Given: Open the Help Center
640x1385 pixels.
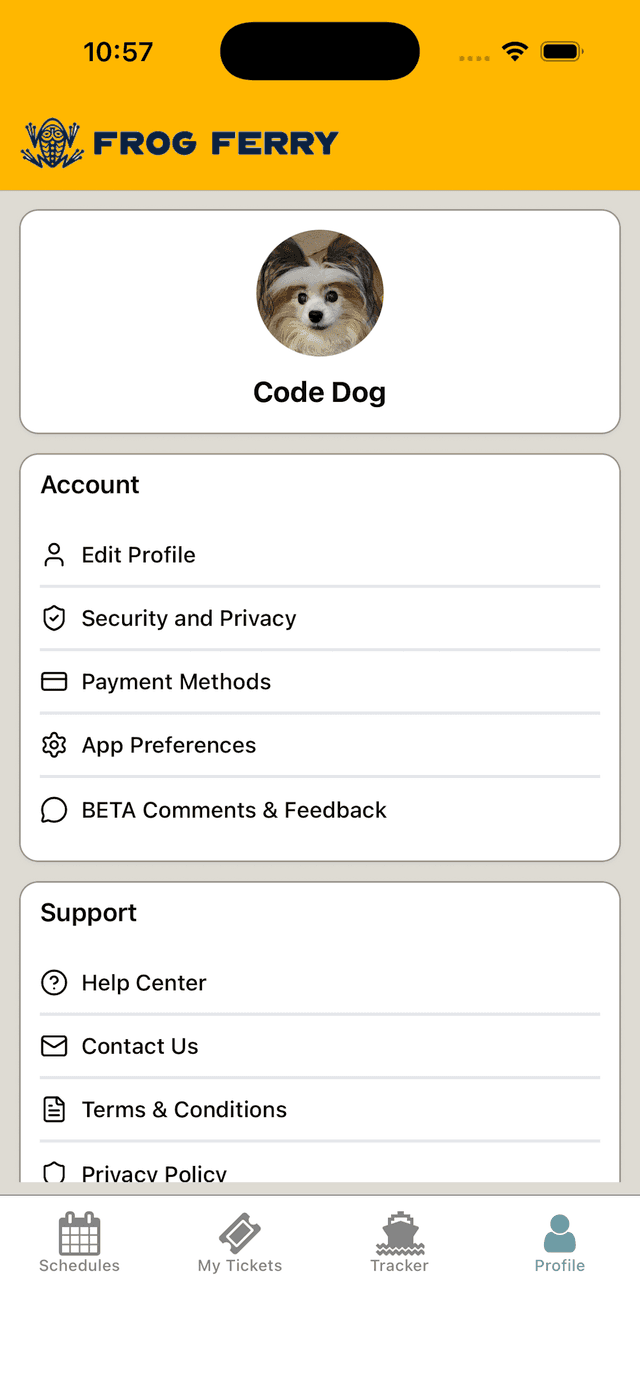Looking at the screenshot, I should [x=143, y=982].
